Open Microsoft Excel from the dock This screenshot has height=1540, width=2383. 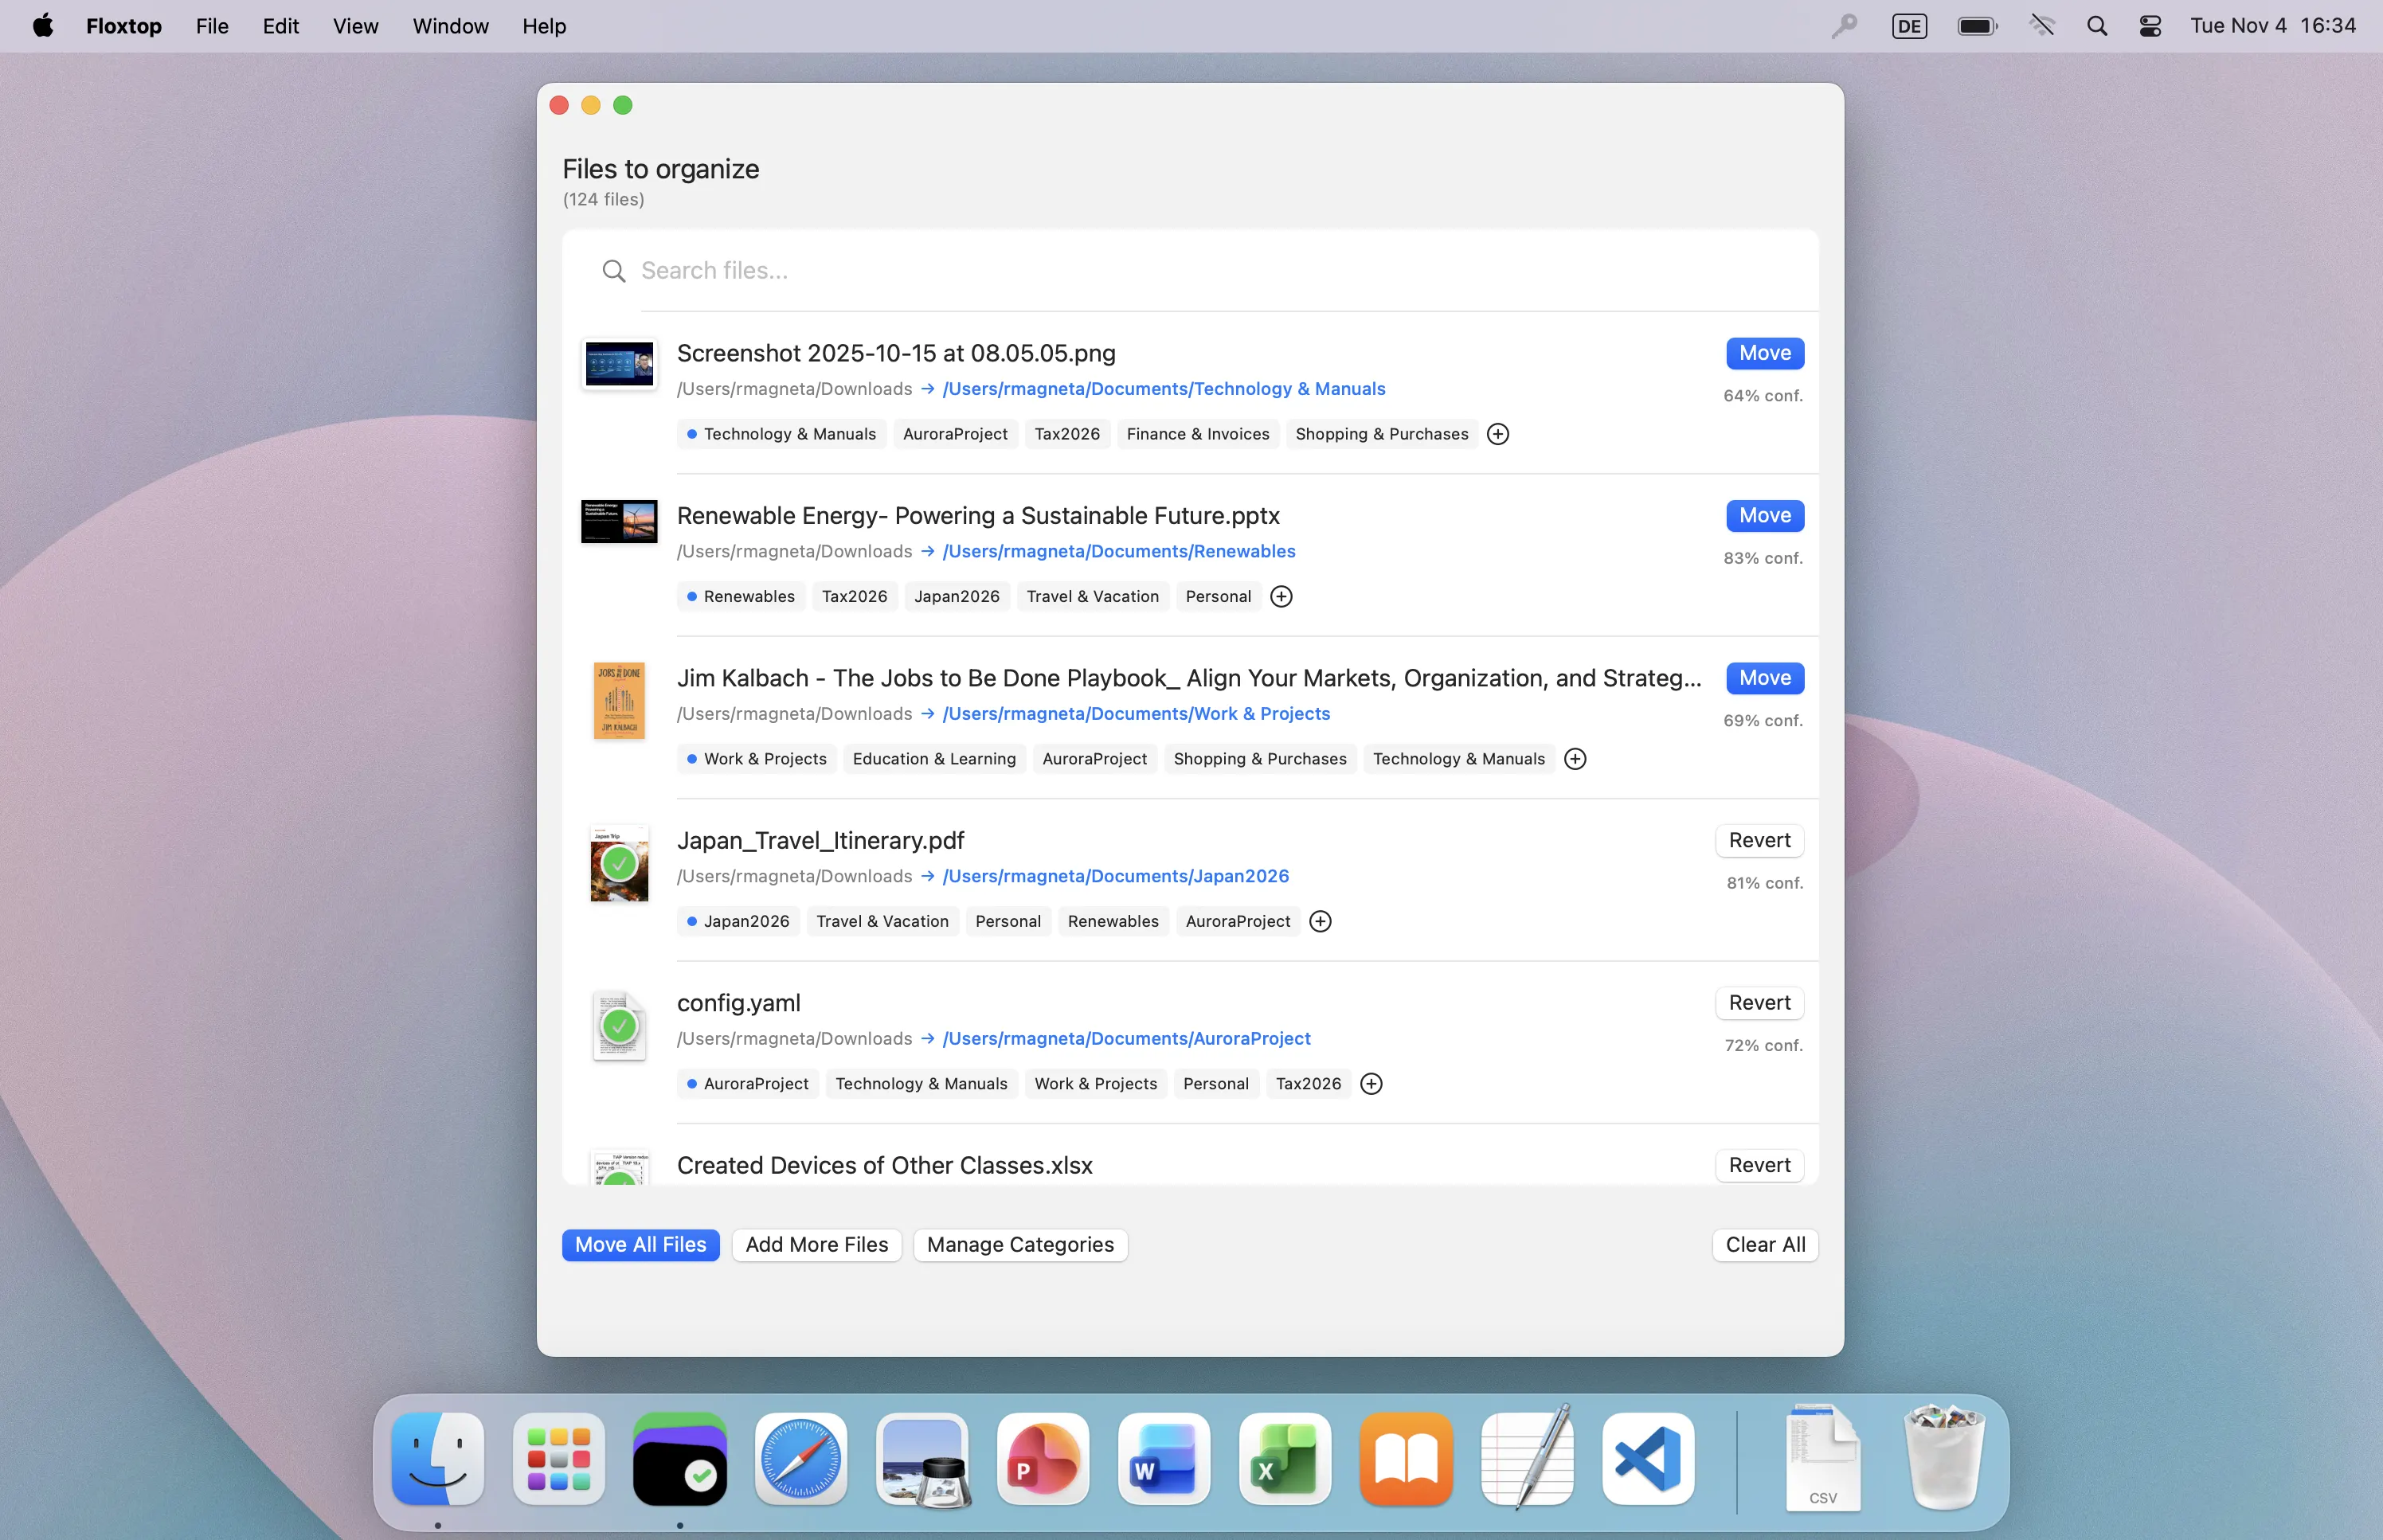pyautogui.click(x=1284, y=1459)
